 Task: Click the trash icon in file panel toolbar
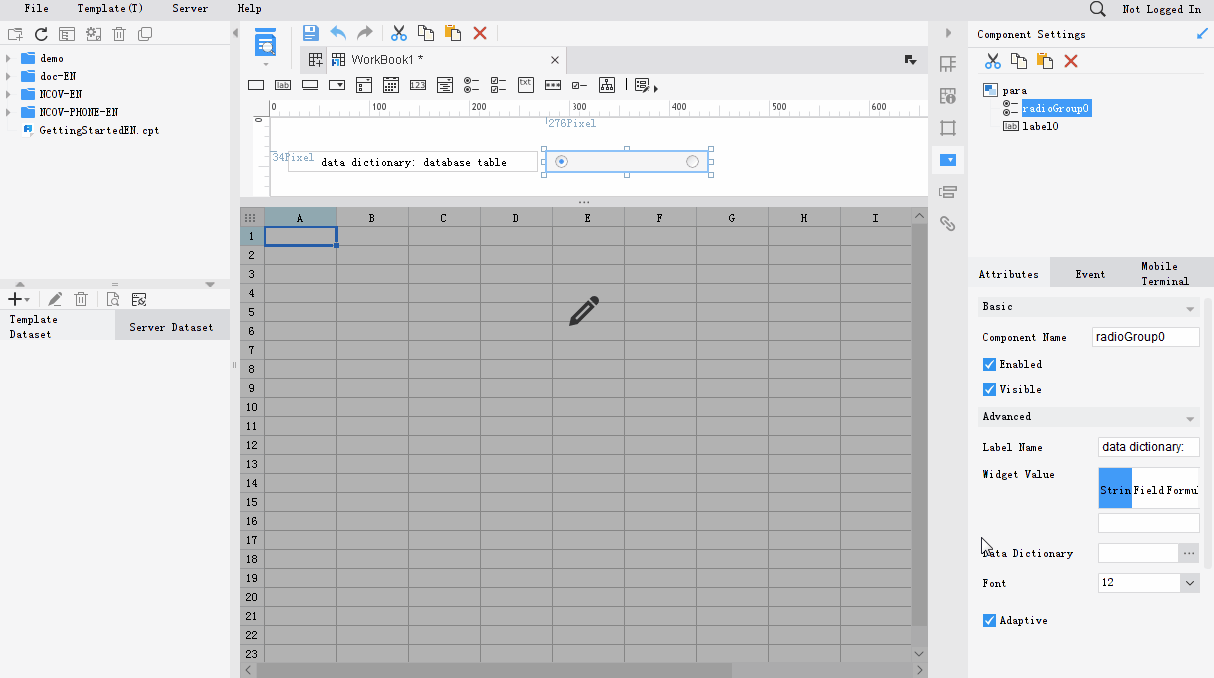(119, 34)
